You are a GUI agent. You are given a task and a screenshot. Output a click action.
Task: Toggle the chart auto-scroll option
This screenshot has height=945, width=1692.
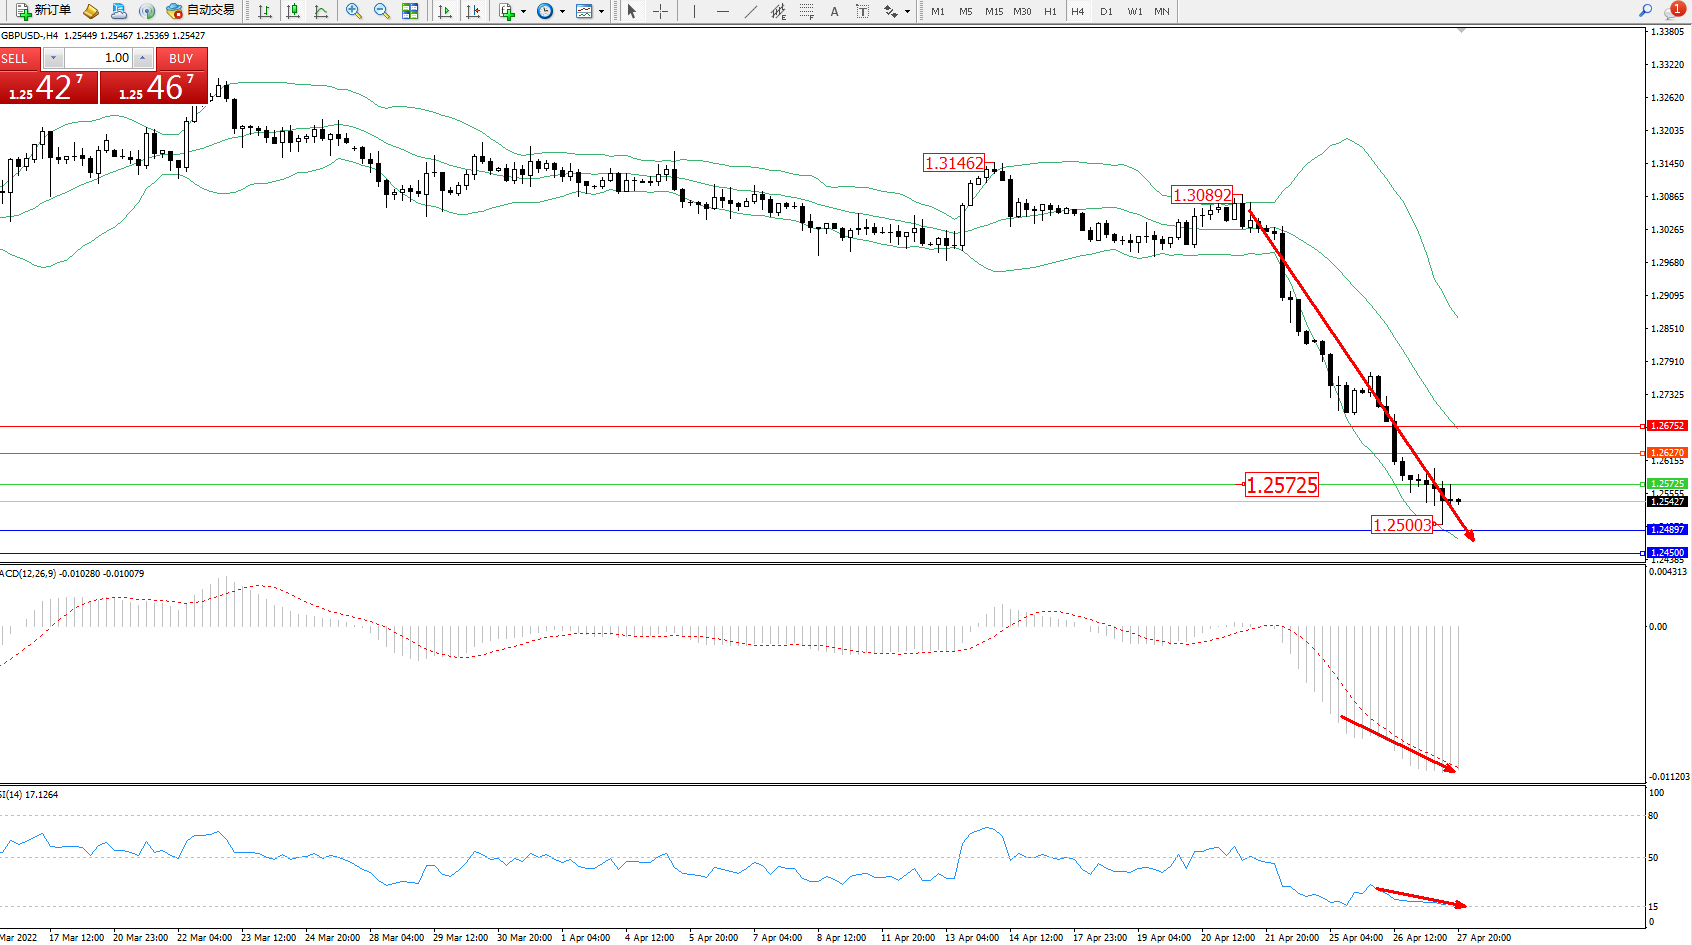(x=445, y=11)
